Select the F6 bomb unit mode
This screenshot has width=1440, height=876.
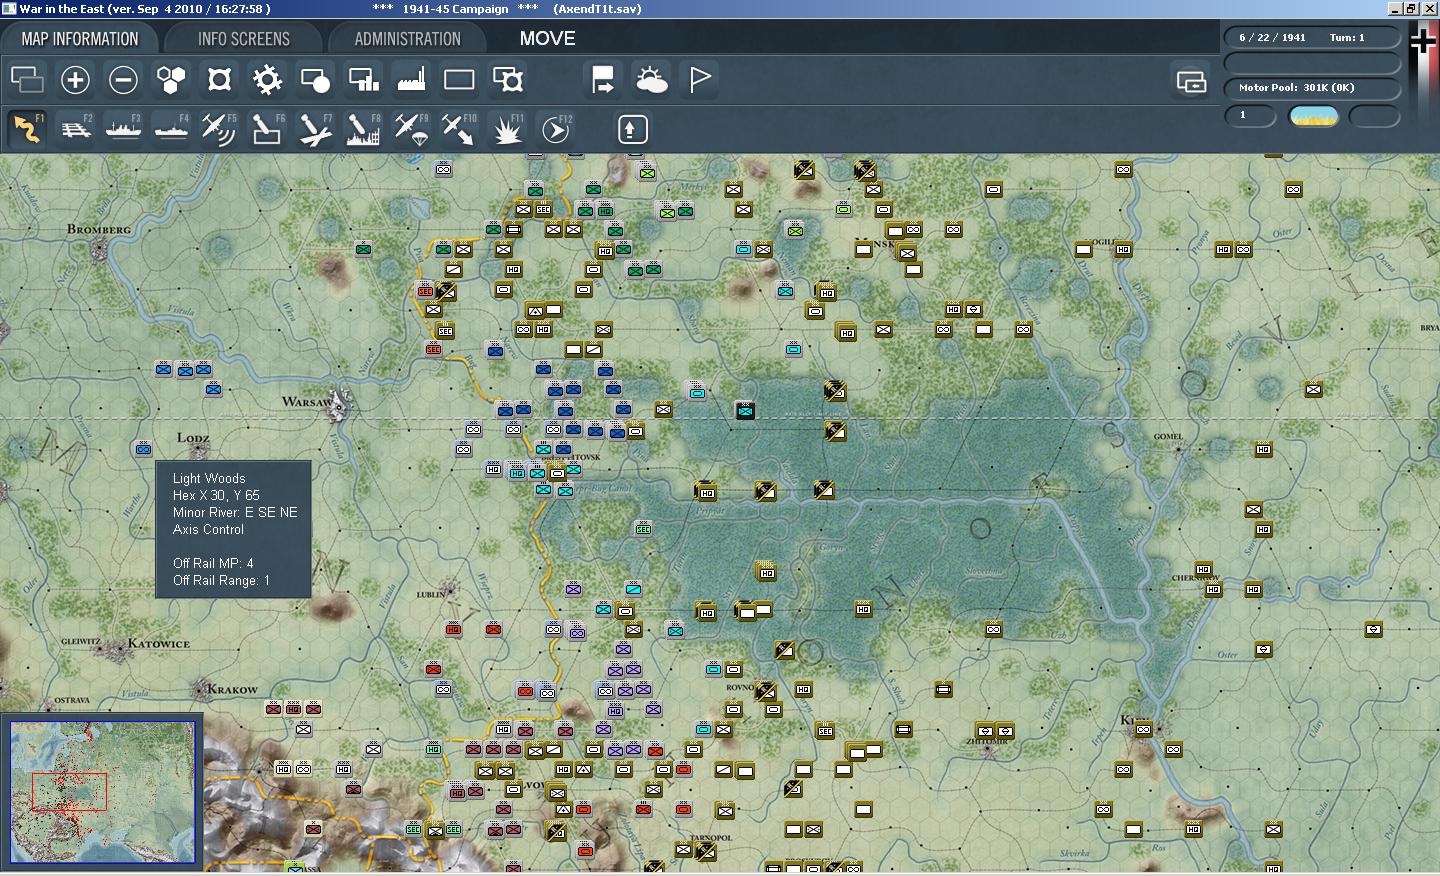(267, 129)
